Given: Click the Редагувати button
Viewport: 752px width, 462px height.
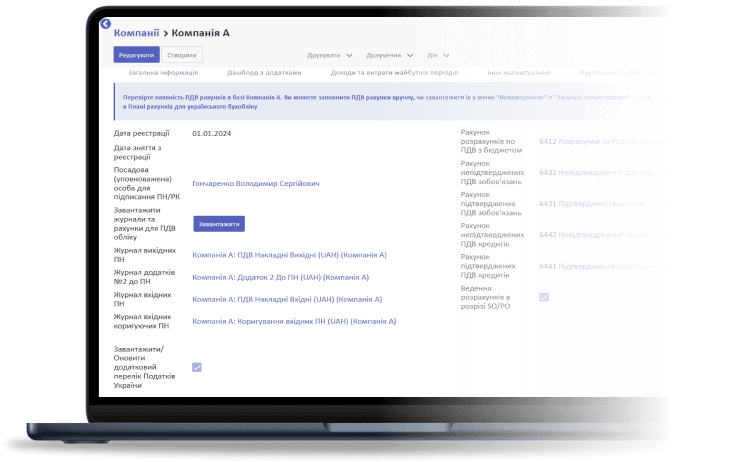Looking at the screenshot, I should tap(136, 55).
